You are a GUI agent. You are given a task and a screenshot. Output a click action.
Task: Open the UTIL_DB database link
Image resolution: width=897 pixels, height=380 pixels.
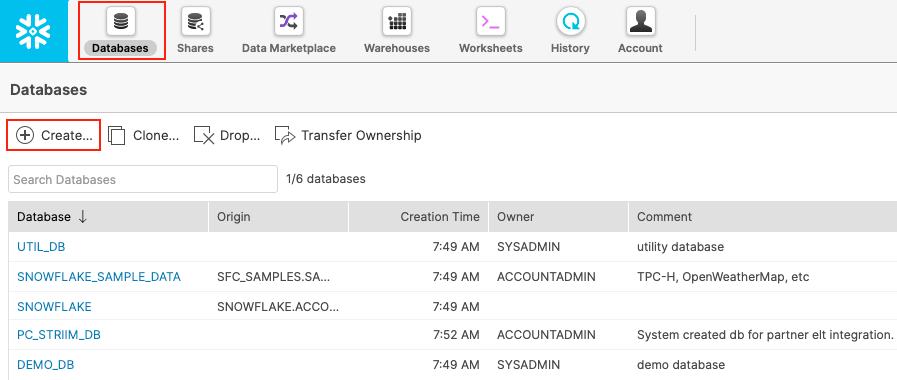click(41, 247)
